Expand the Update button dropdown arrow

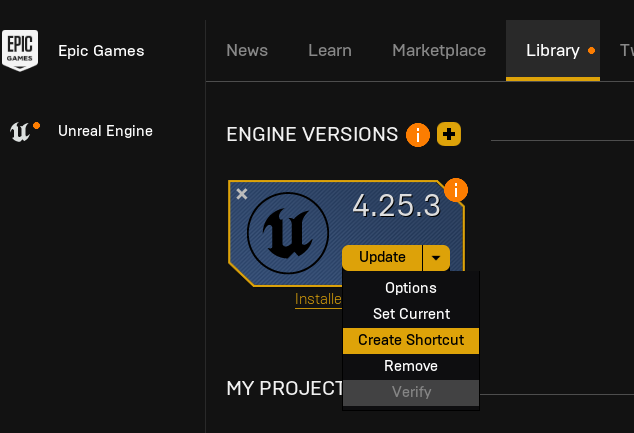[x=436, y=258]
